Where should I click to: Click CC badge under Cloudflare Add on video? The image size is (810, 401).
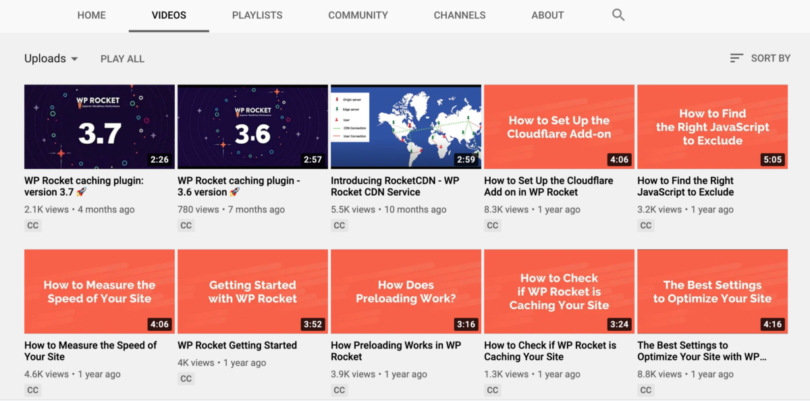coord(493,226)
